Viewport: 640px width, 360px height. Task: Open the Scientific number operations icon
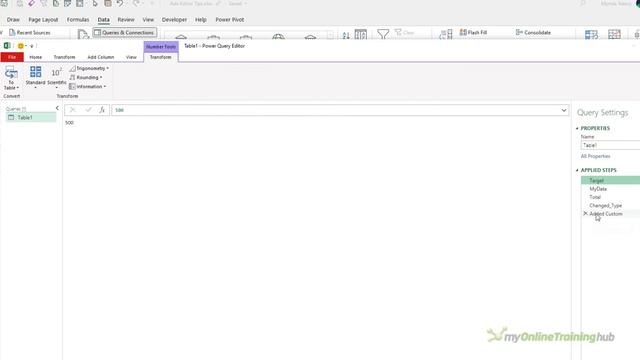[56, 76]
